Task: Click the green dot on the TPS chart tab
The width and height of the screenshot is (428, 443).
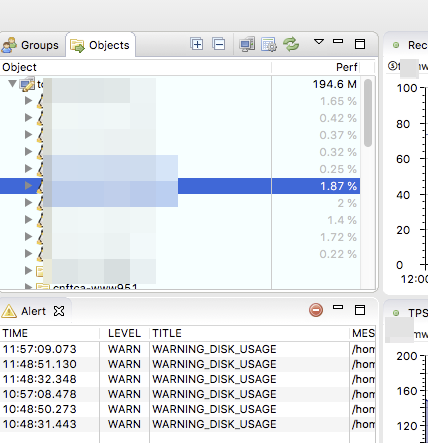Action: click(396, 313)
